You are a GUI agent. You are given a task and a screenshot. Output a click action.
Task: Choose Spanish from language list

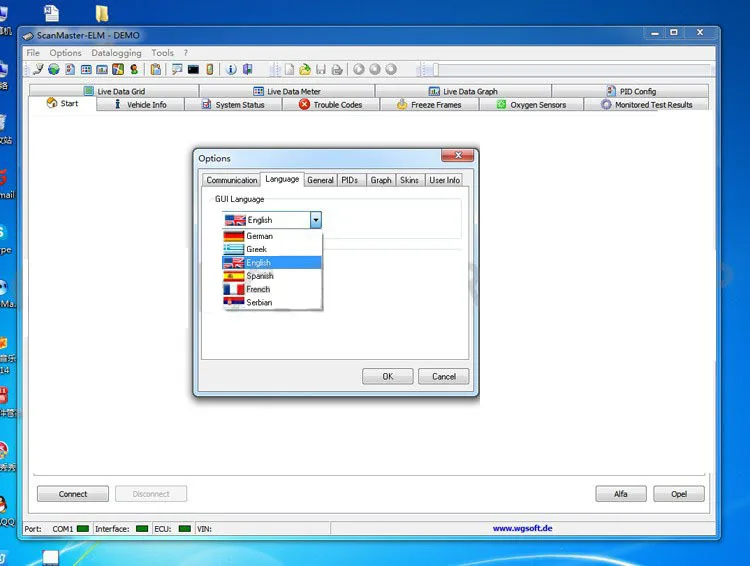(x=272, y=276)
